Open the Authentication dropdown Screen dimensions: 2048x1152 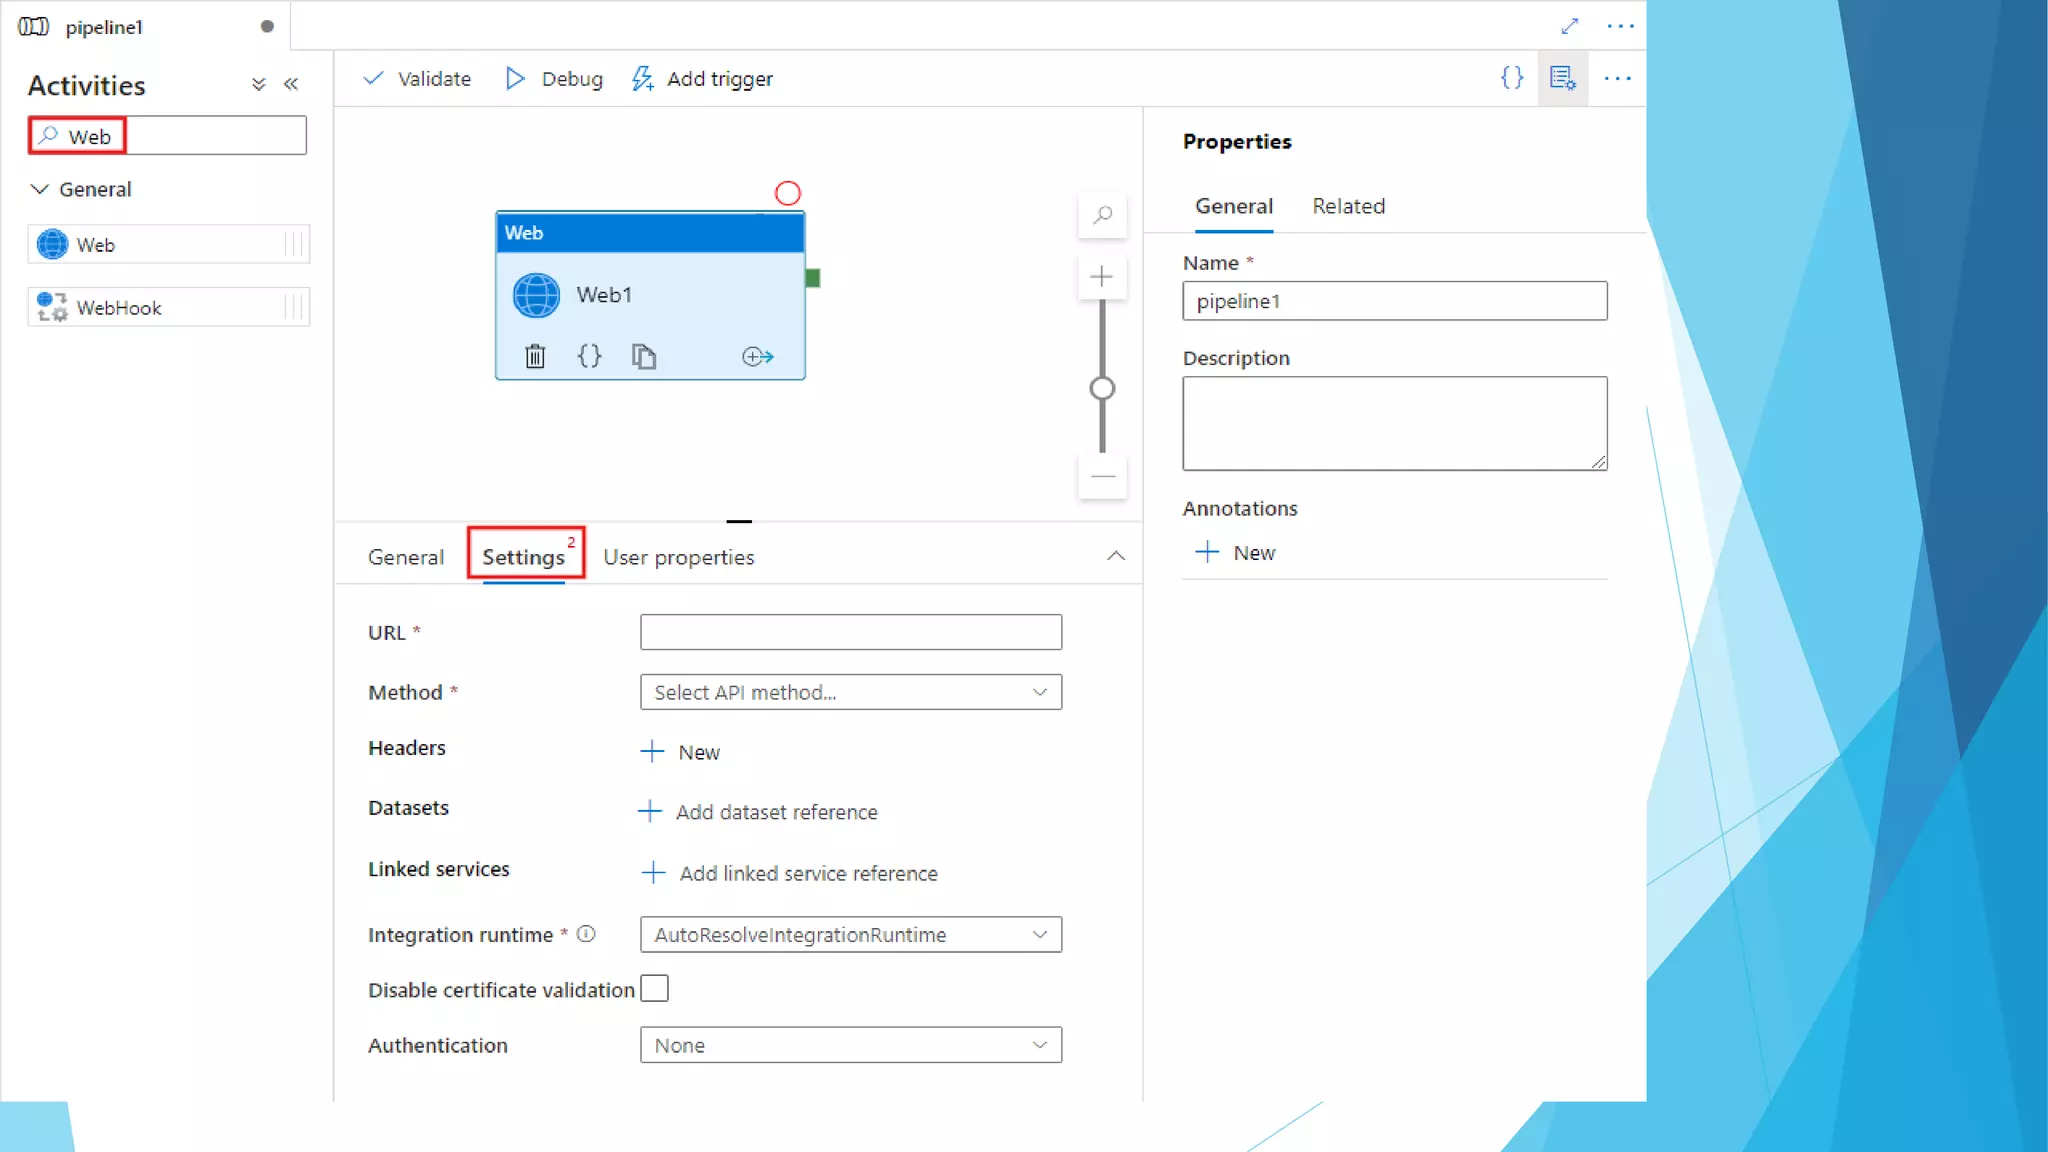850,1045
